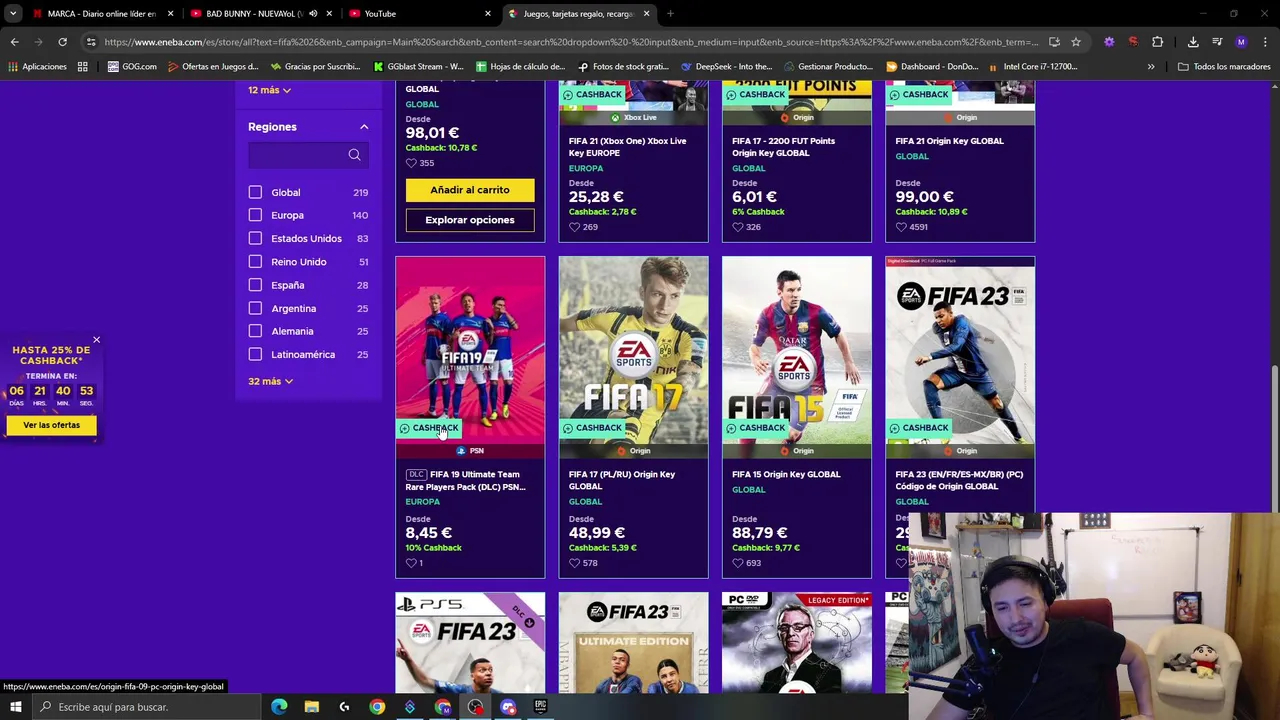Viewport: 1280px width, 720px height.
Task: Collapse the Regiones filter section
Action: click(364, 127)
